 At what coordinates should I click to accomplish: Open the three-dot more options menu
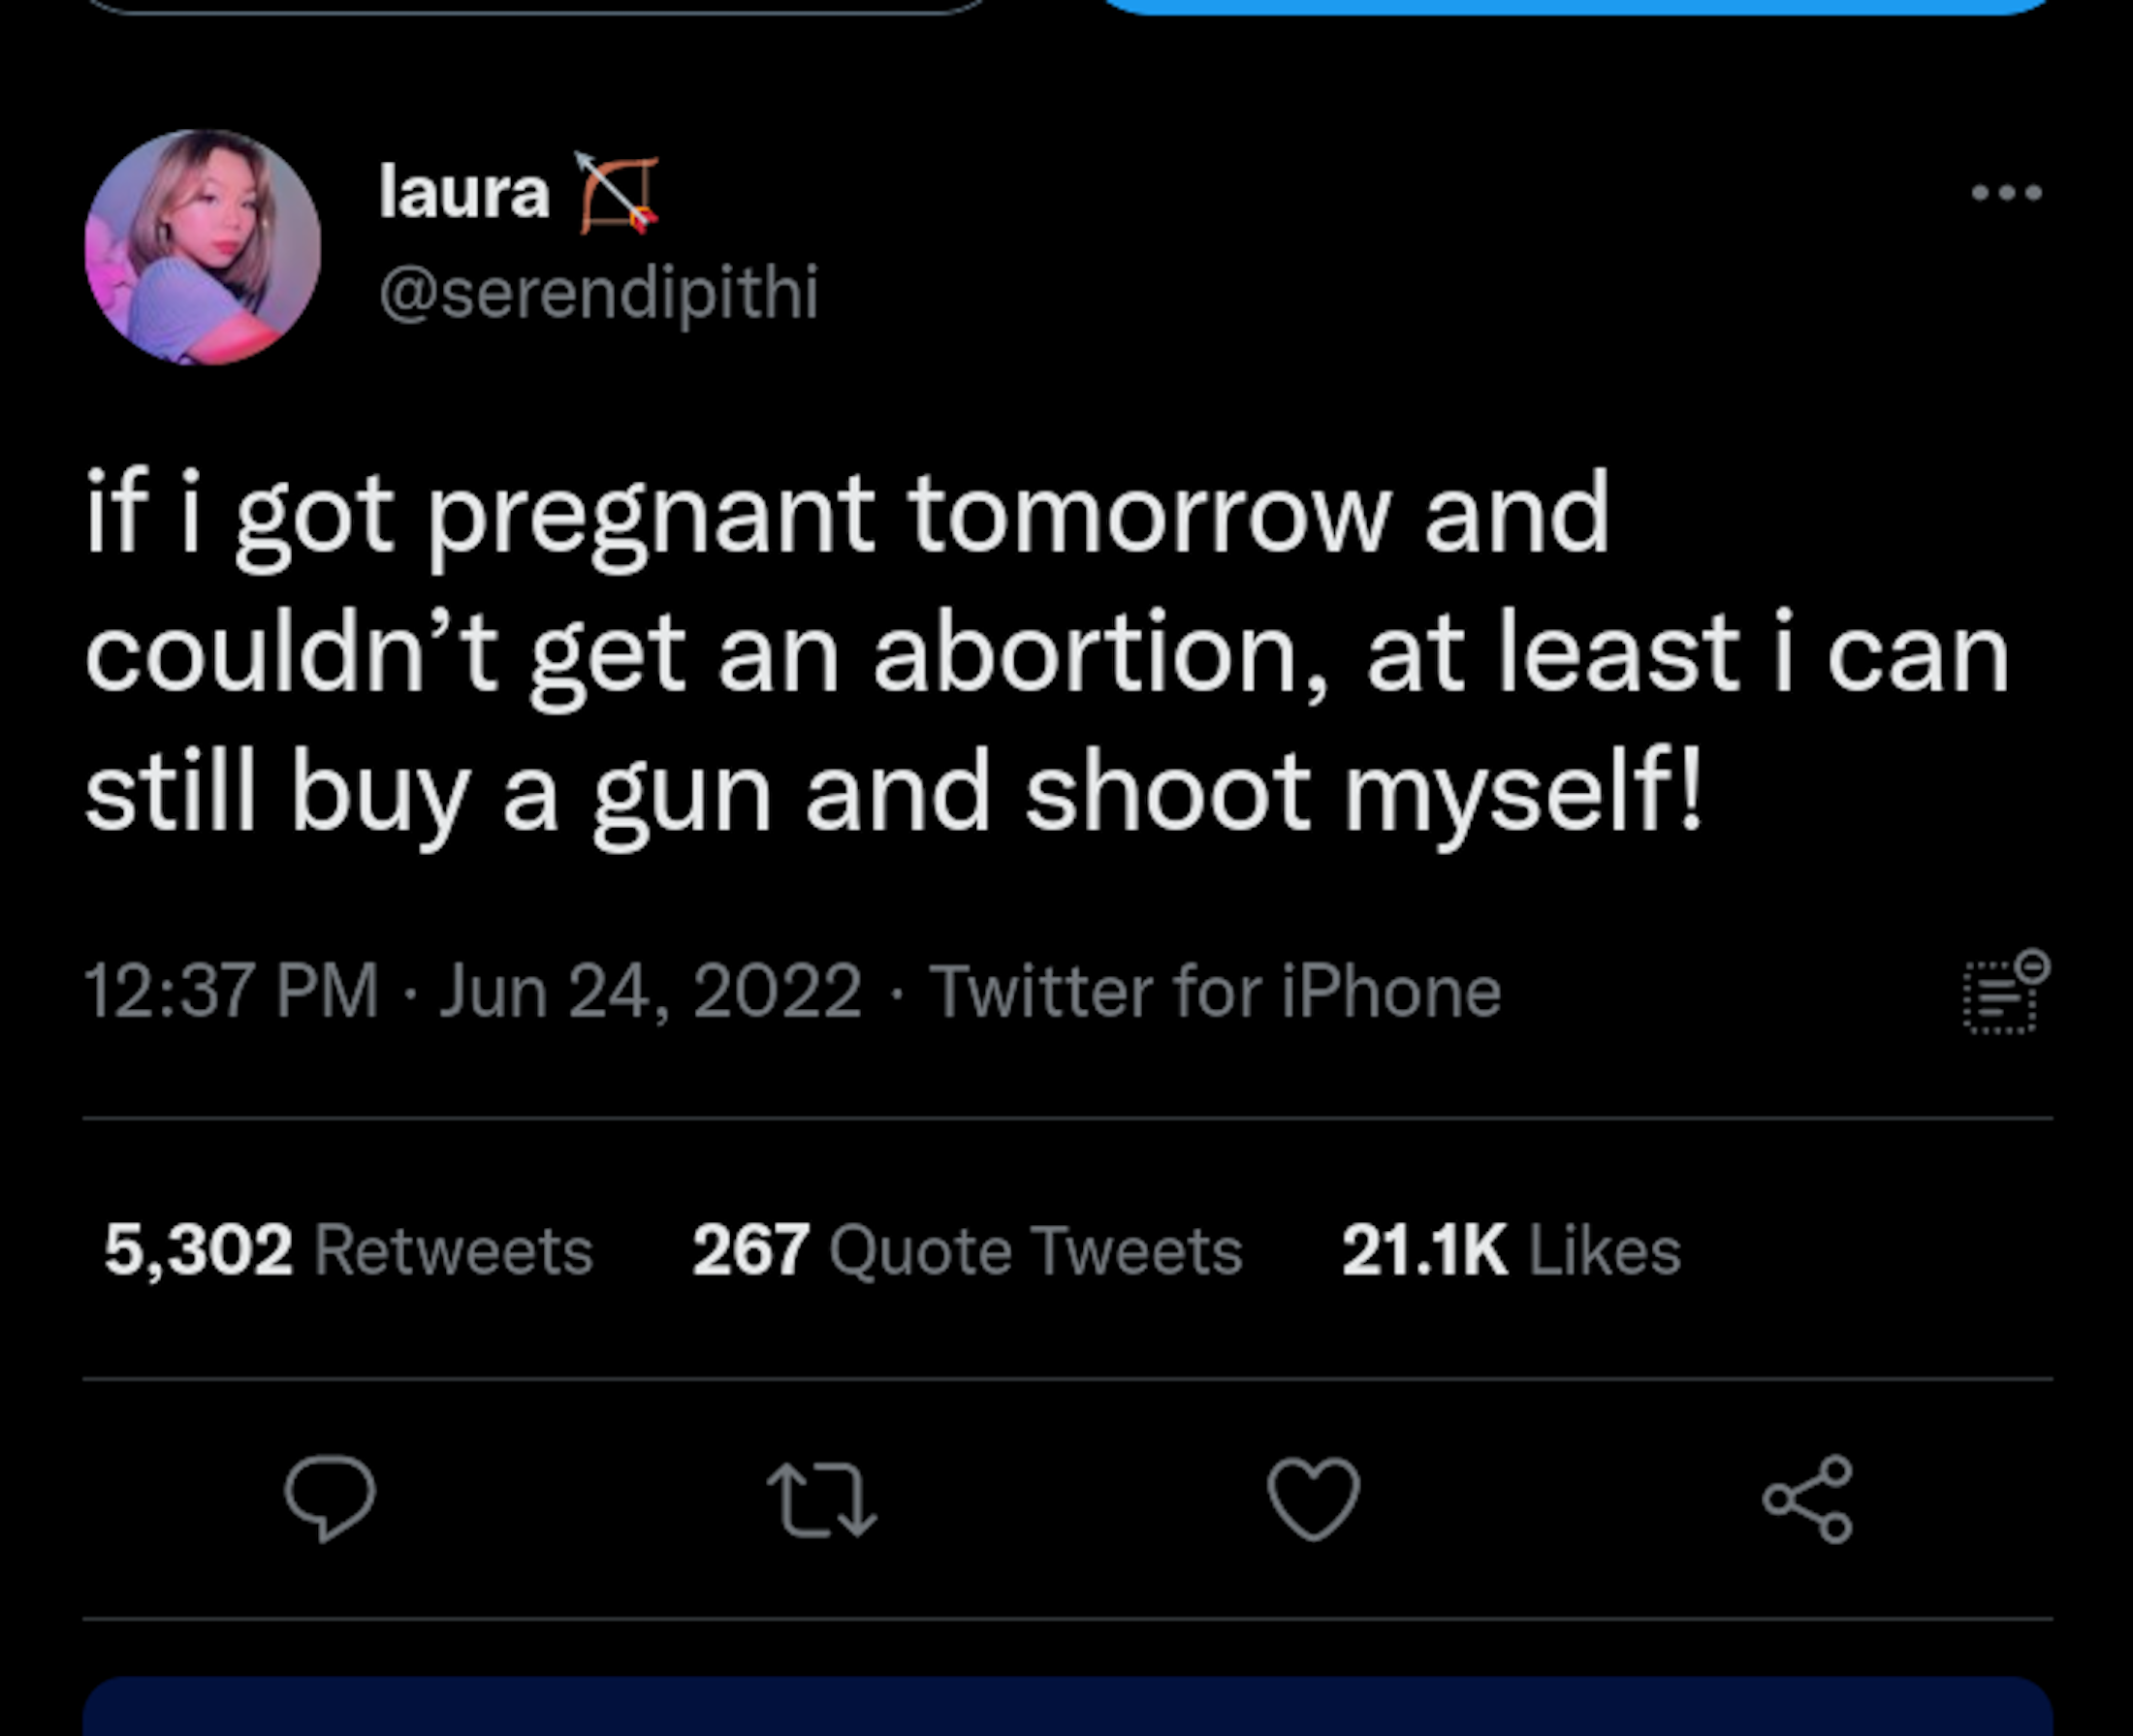pyautogui.click(x=2006, y=192)
